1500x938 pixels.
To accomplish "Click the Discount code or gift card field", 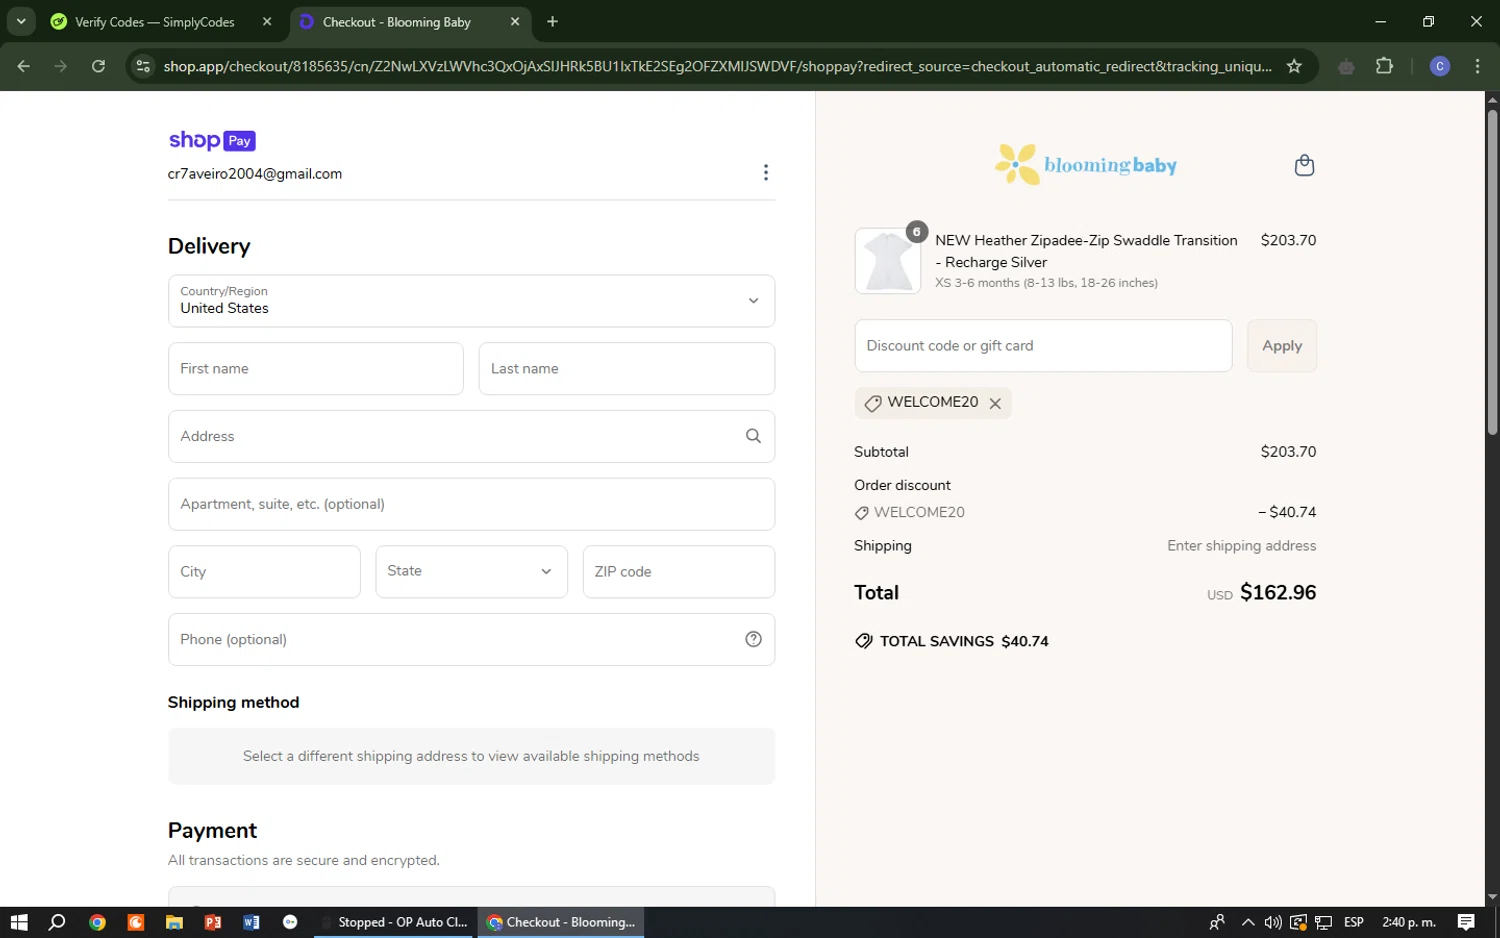I will 1043,346.
